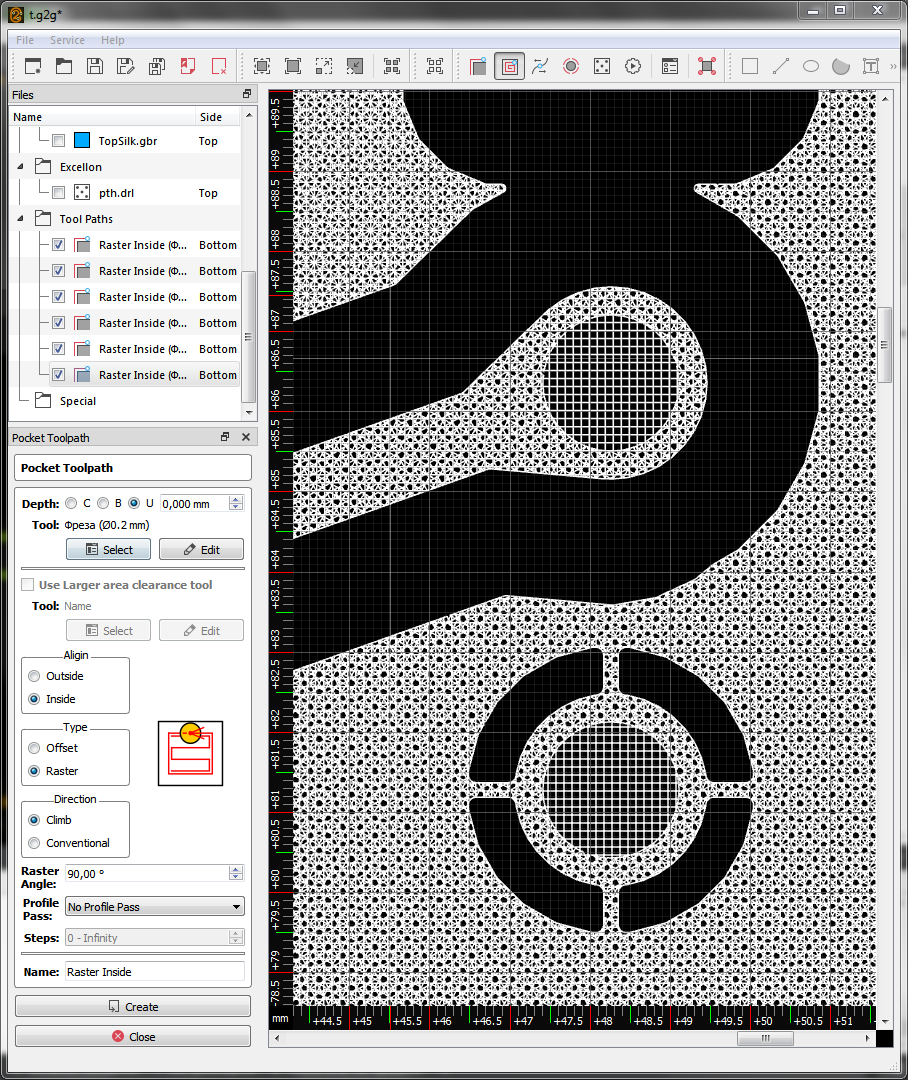Select the Text drawing tool
The height and width of the screenshot is (1080, 908).
(871, 66)
